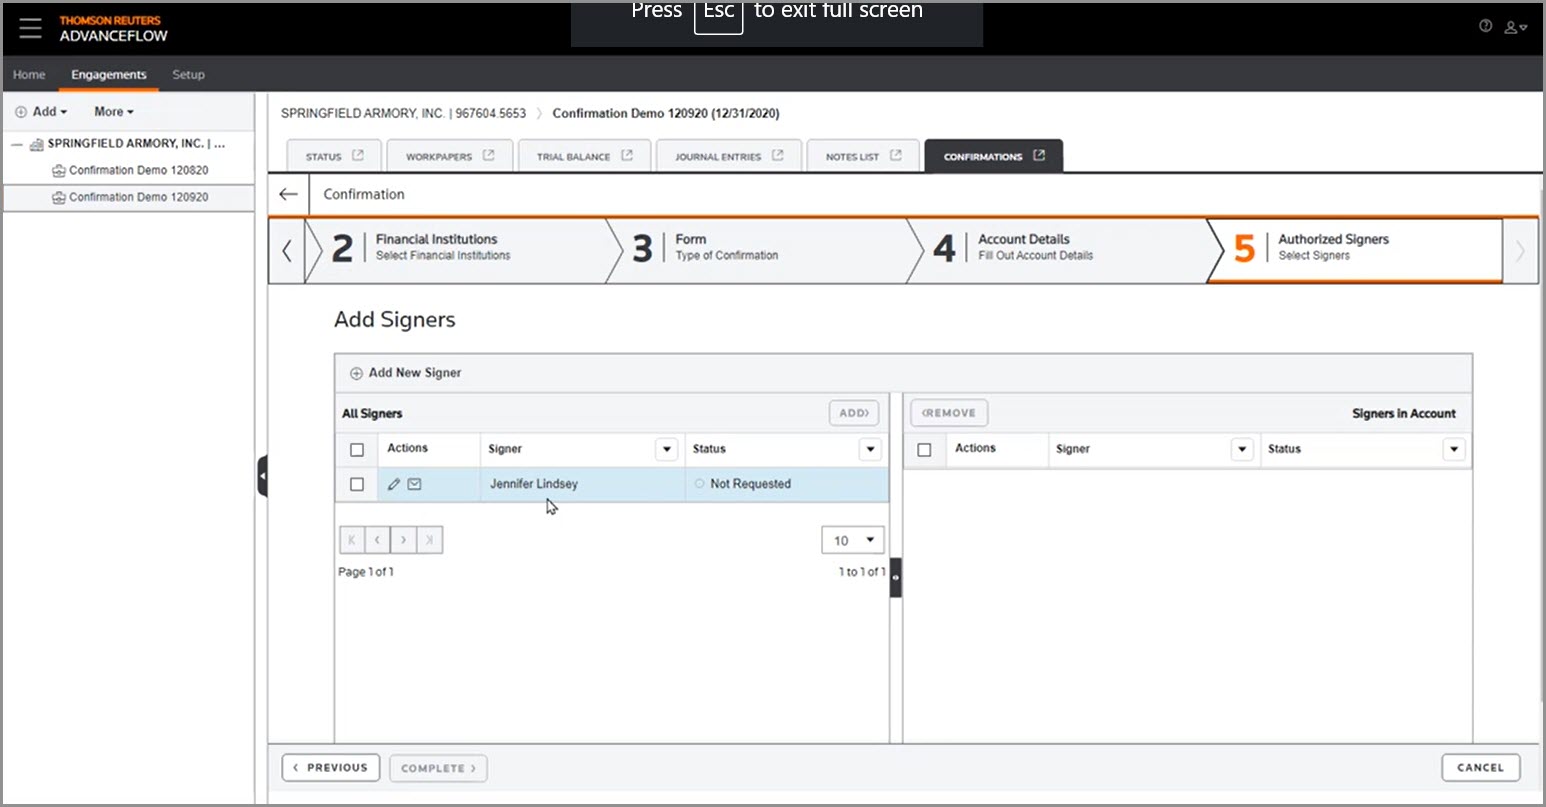Edit Jennifer Lindsey using the pencil icon
The image size is (1546, 807).
[x=393, y=484]
